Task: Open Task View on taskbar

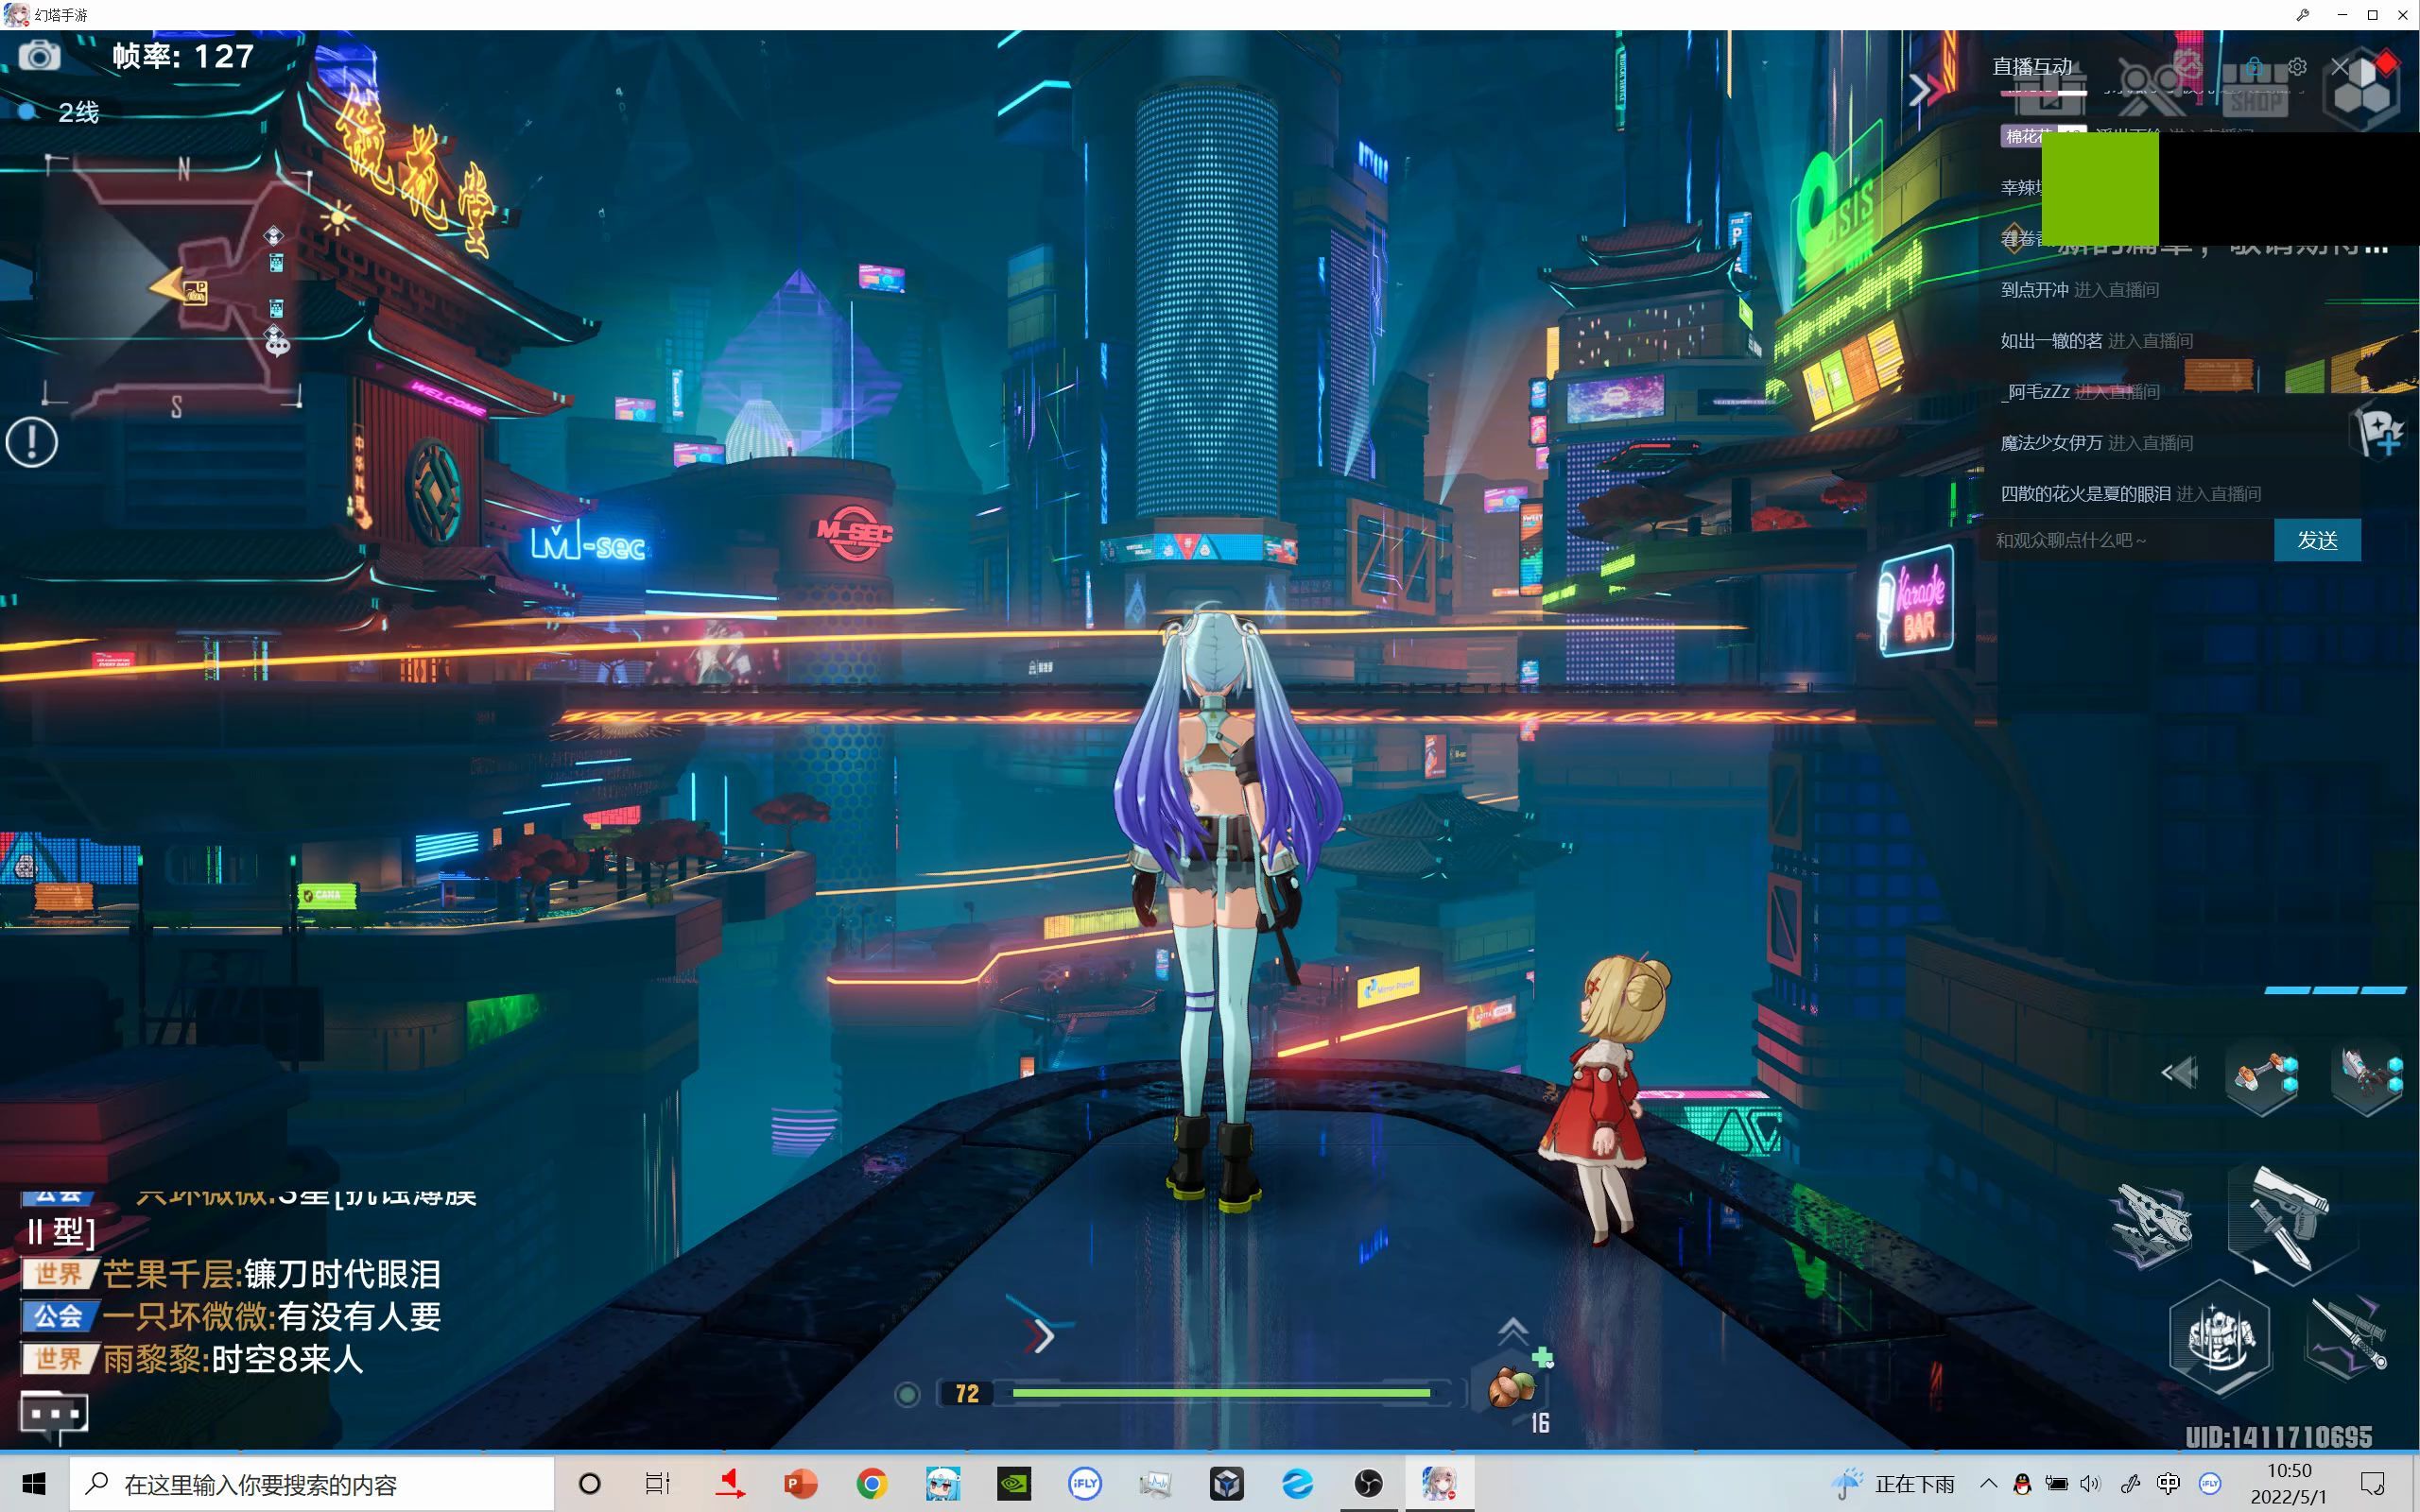Action: coord(658,1483)
